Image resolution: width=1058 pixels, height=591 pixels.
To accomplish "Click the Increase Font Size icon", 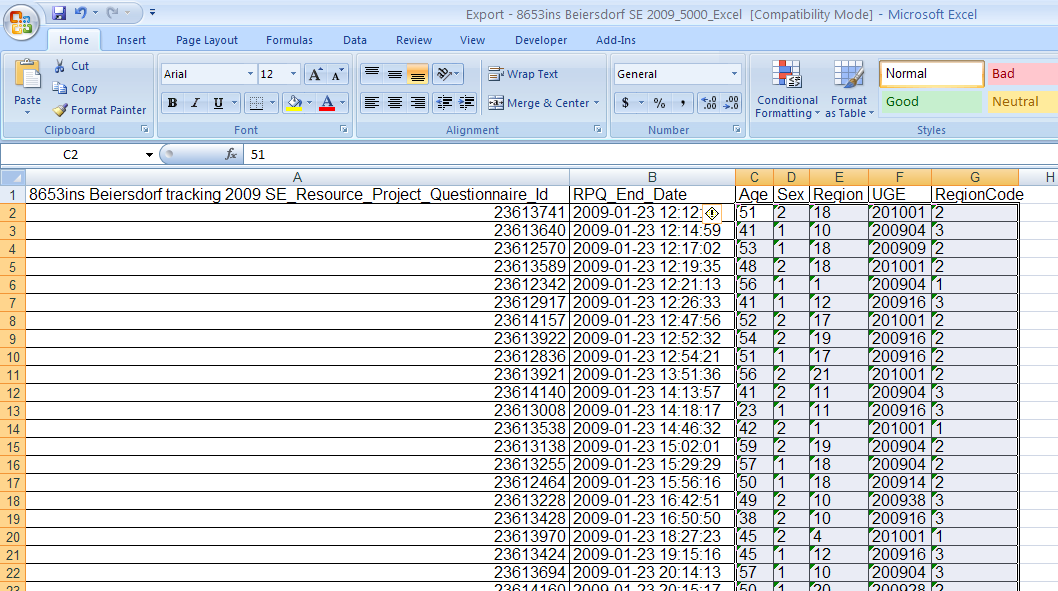I will [x=315, y=75].
